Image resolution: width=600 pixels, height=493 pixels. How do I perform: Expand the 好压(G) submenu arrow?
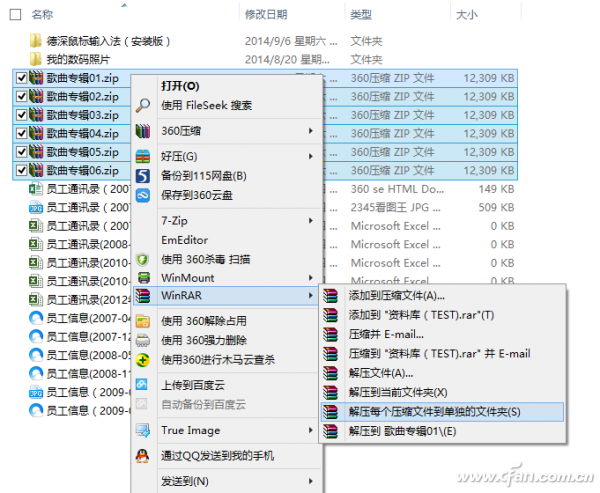pos(311,156)
